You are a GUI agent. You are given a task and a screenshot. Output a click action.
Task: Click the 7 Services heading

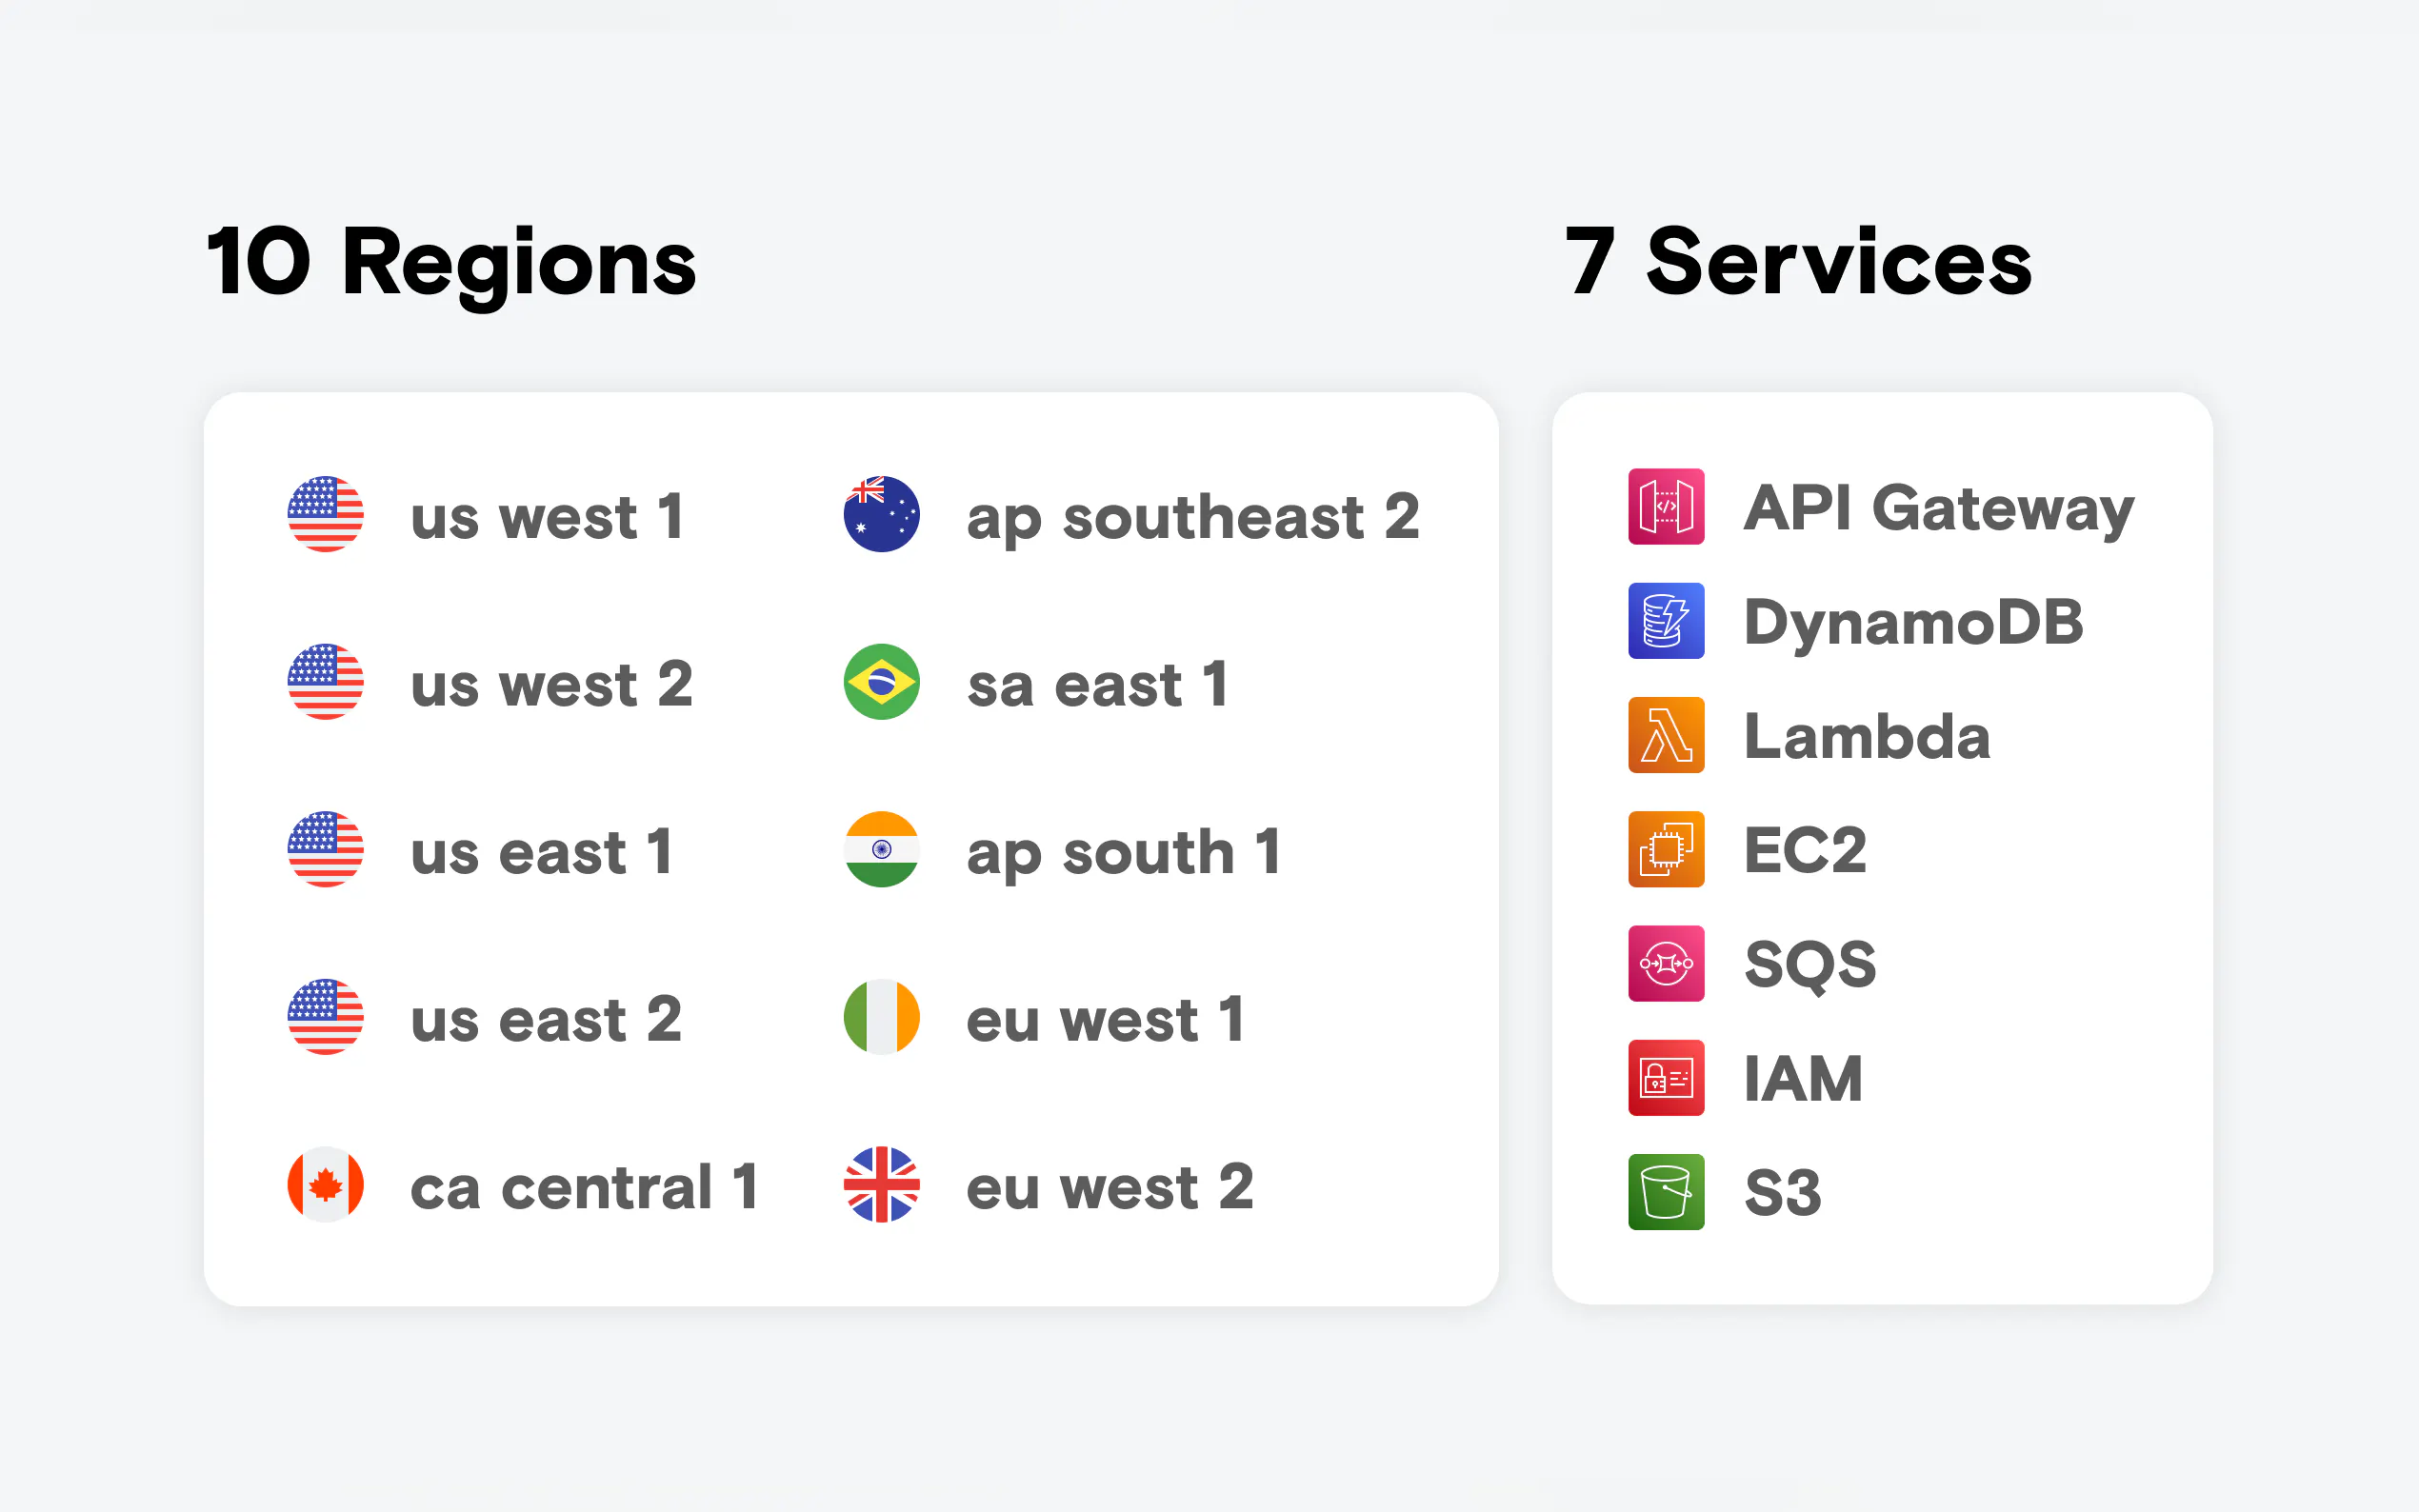coord(1798,262)
